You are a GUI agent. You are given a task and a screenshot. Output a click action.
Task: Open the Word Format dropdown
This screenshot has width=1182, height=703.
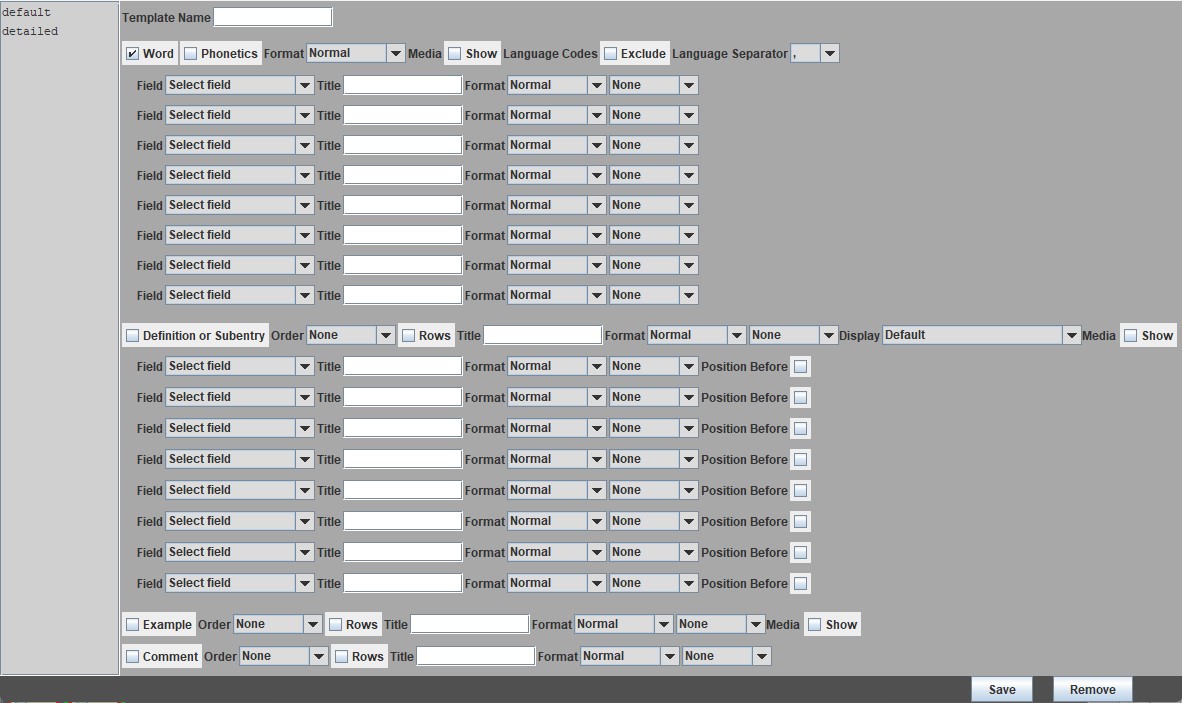(396, 53)
